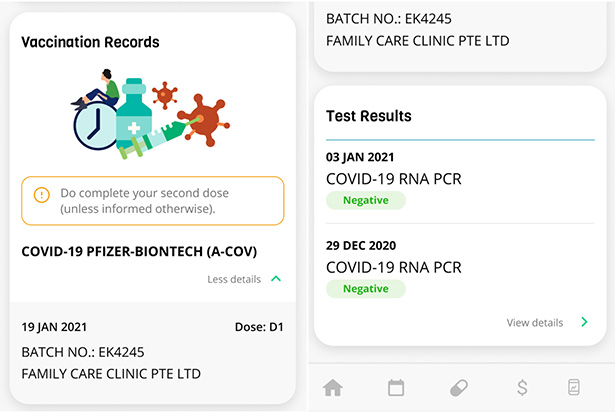Click the COVID-19 Pfizer-BioNTech vaccine heading
The height and width of the screenshot is (413, 615).
(x=139, y=251)
